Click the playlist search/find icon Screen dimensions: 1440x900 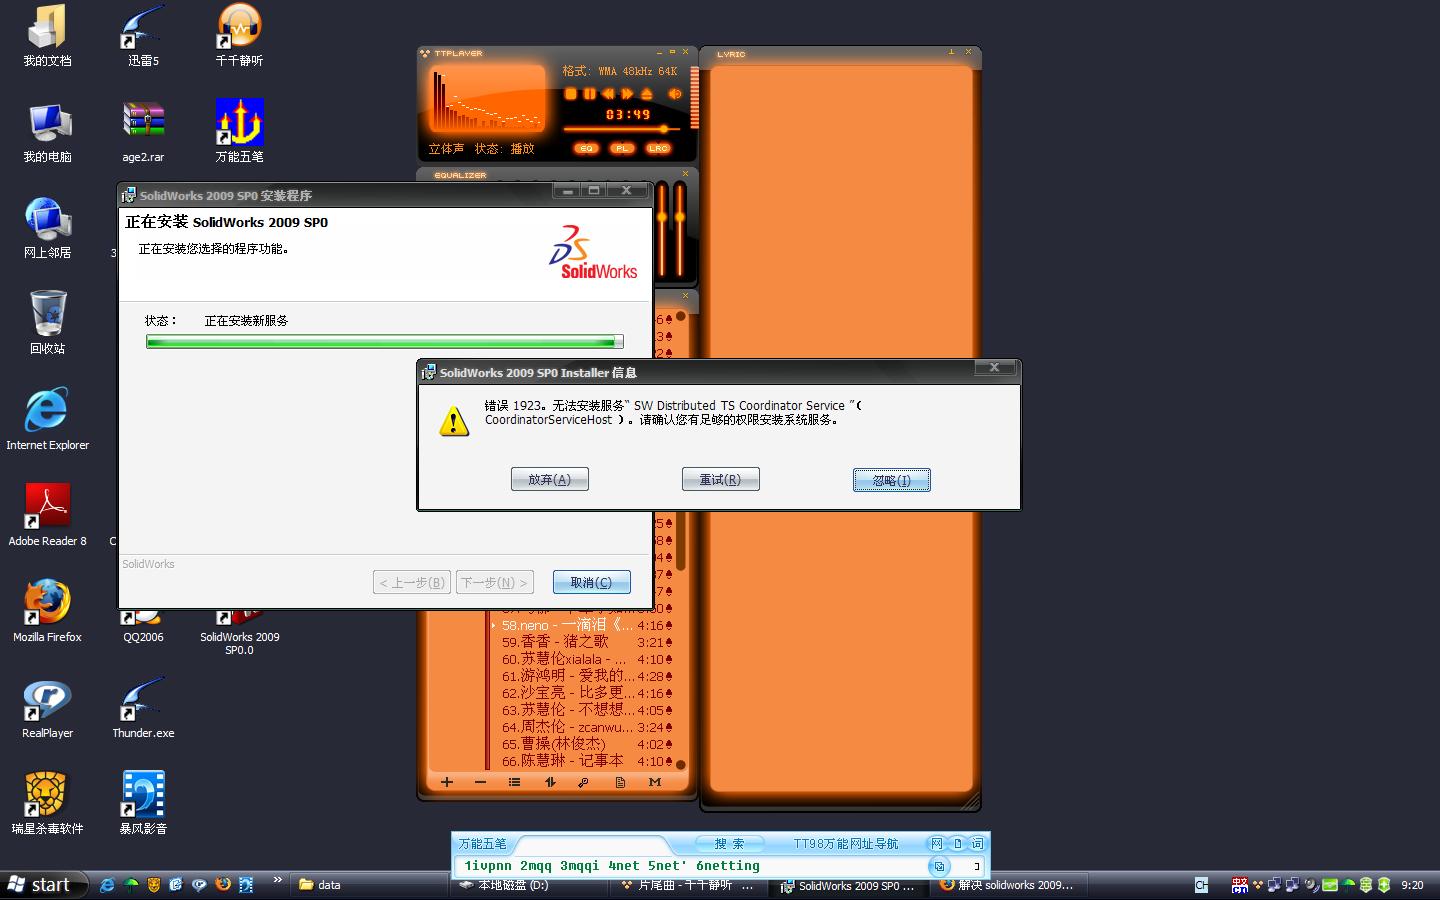pos(584,782)
